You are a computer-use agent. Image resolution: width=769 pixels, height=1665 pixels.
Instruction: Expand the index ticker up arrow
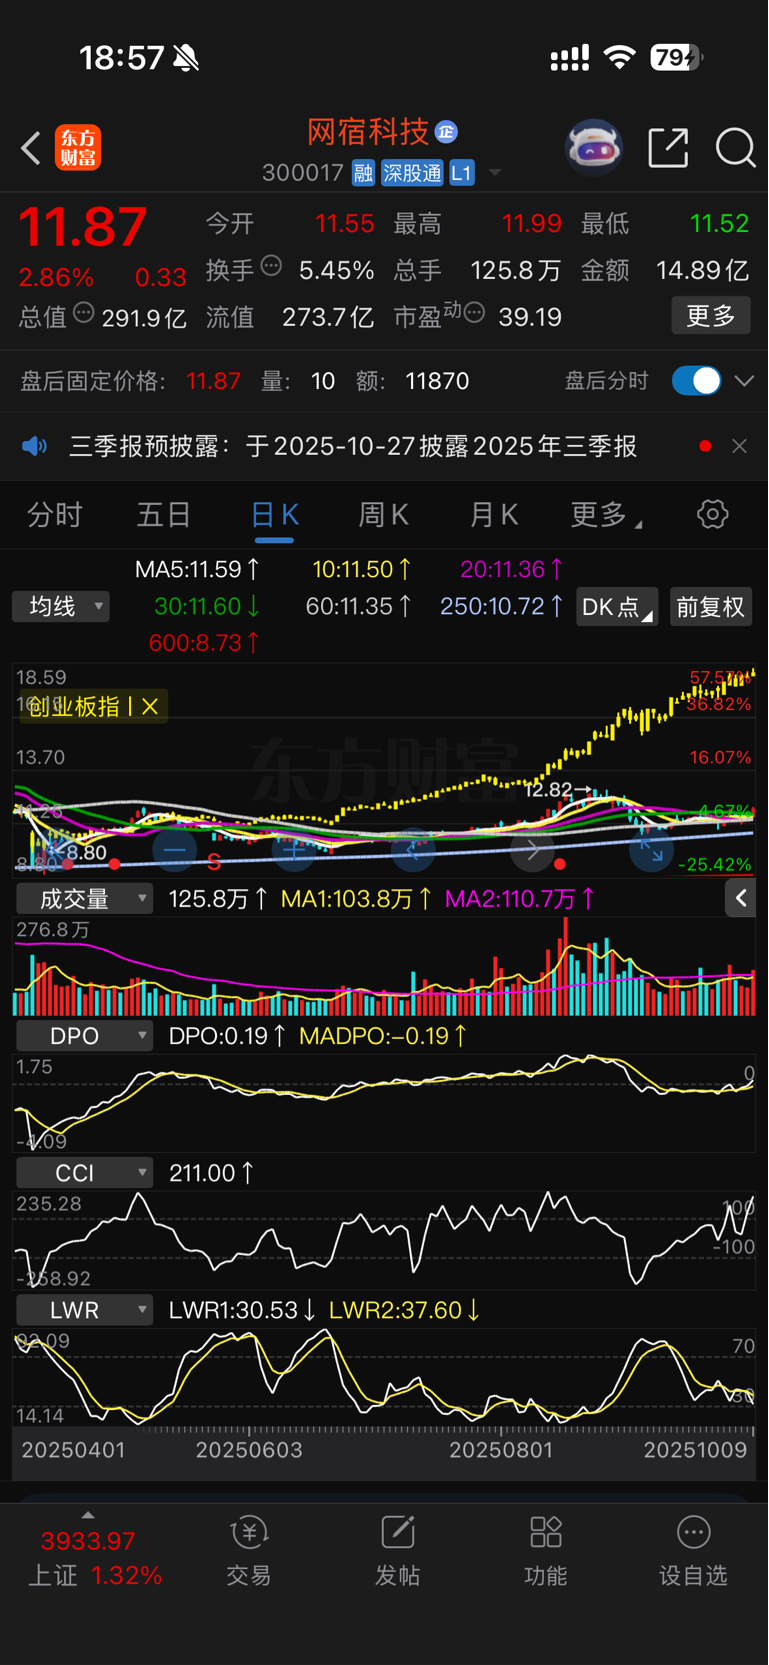pos(88,1515)
